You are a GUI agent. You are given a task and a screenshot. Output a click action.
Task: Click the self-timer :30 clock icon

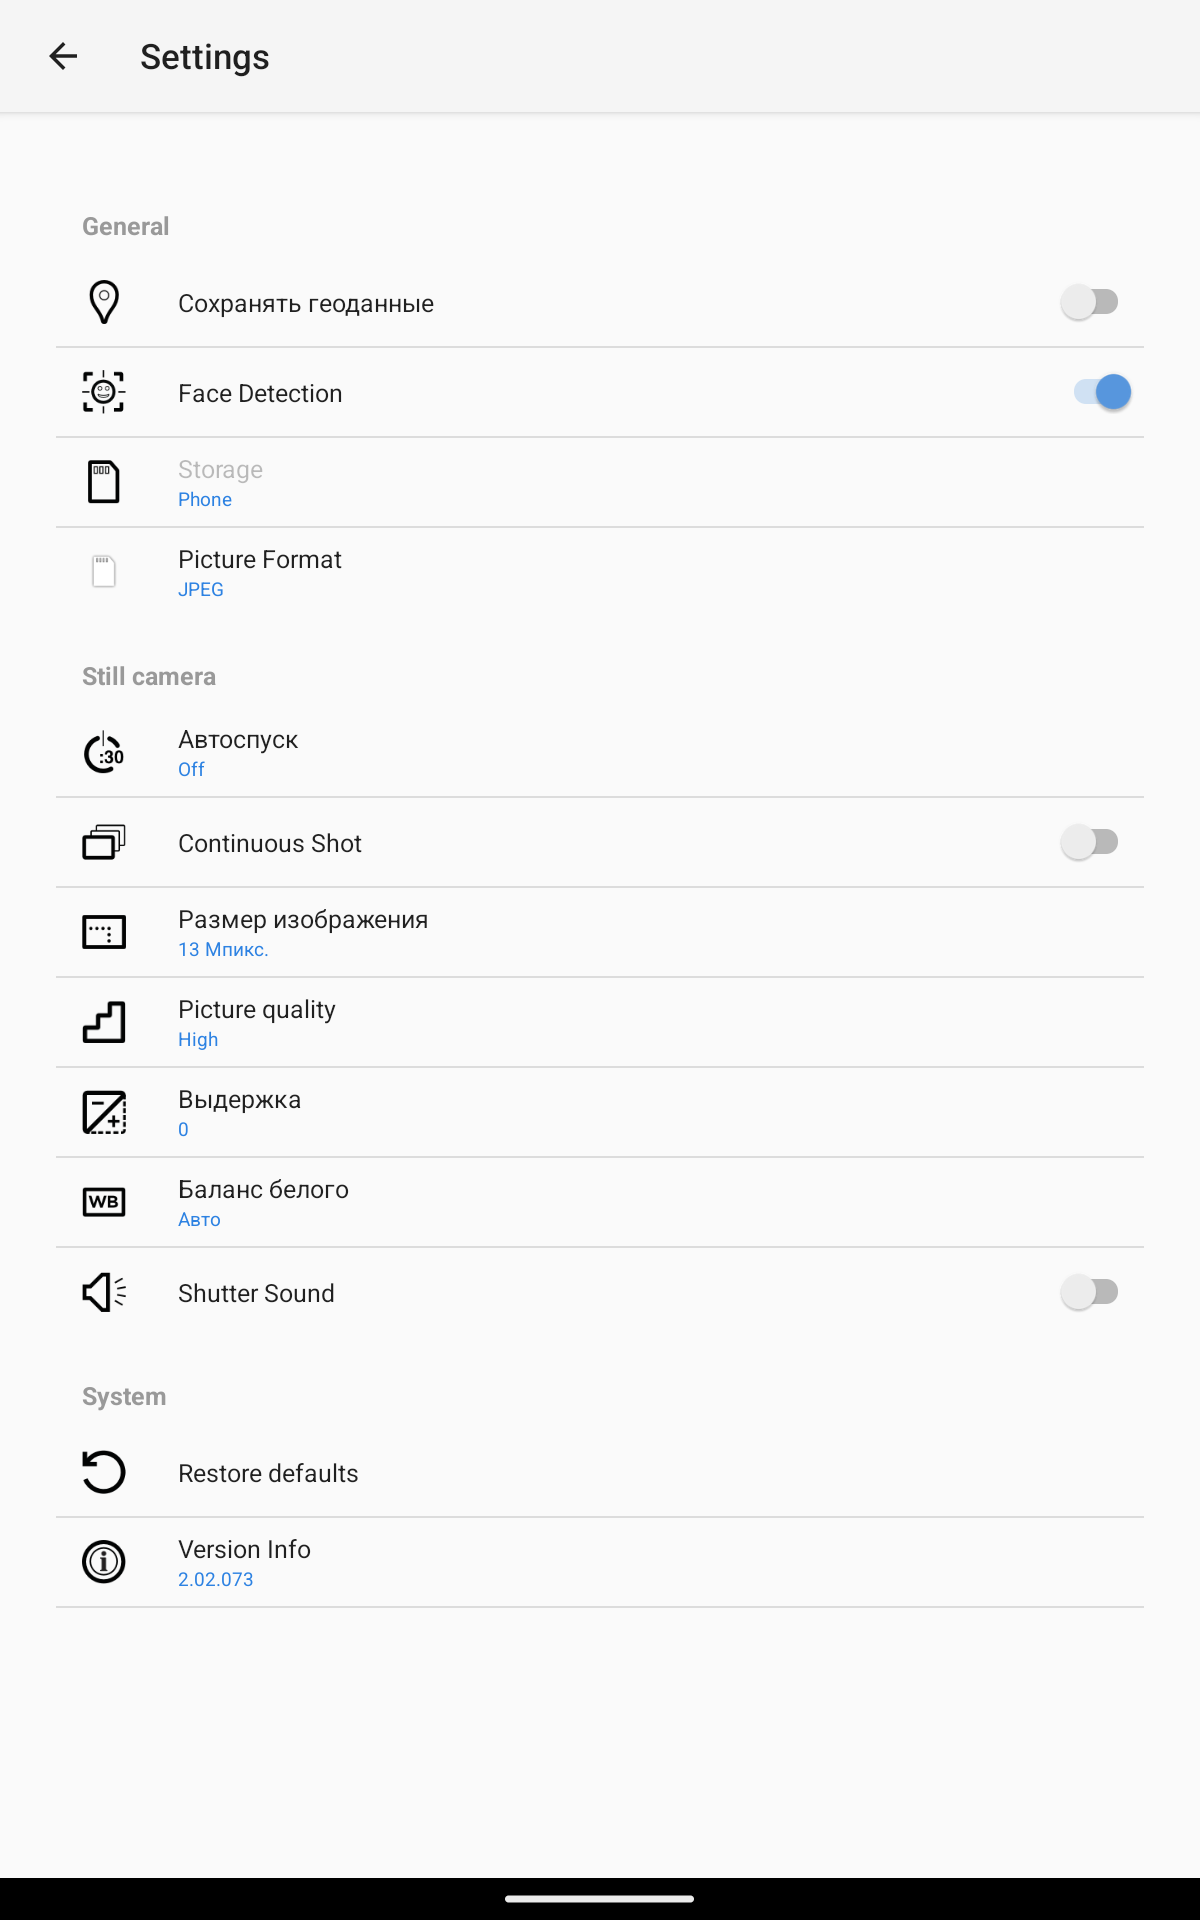104,752
